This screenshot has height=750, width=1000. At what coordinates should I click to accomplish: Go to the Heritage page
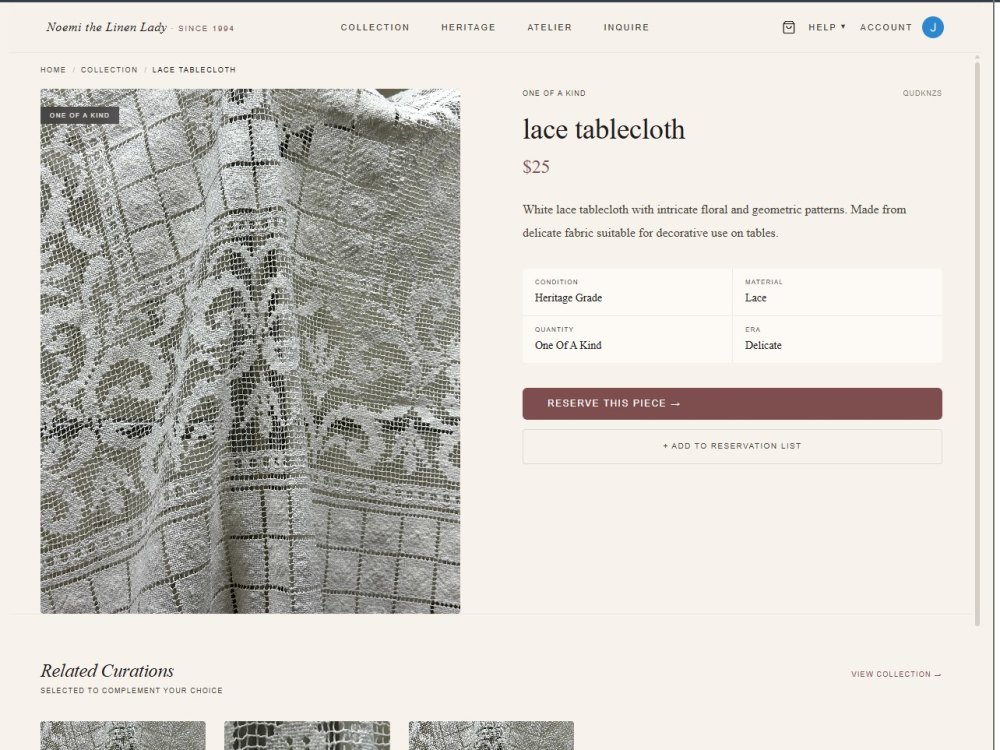[x=468, y=27]
